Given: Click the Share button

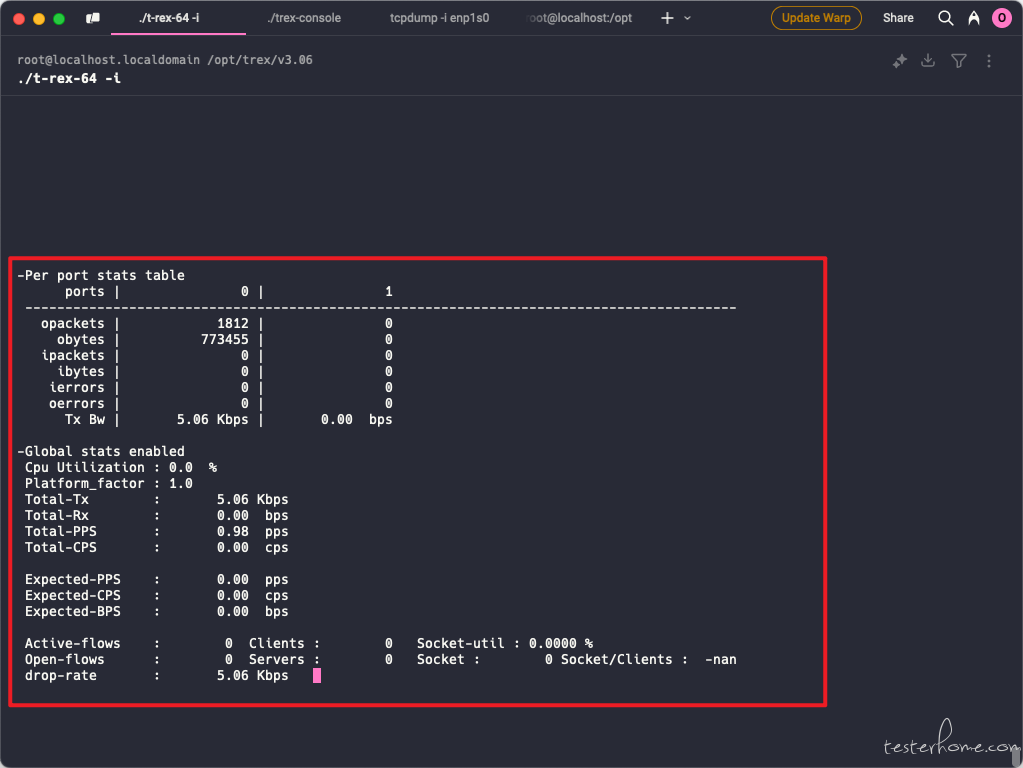Looking at the screenshot, I should coord(898,18).
